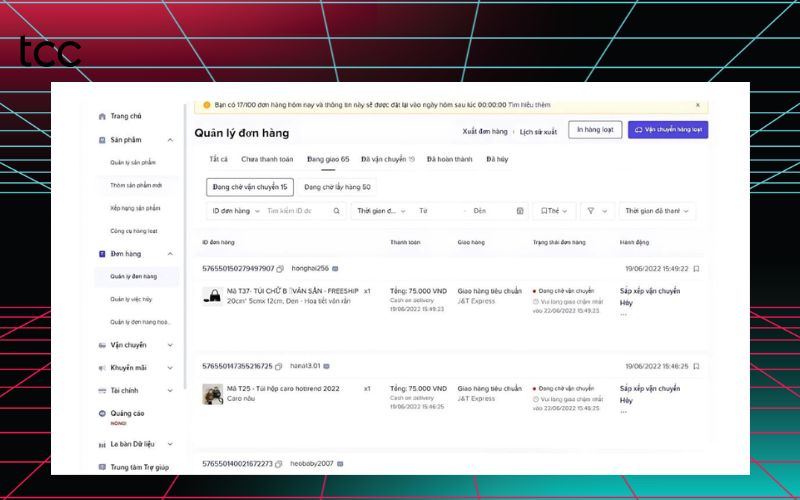The image size is (800, 500).
Task: Click the Vận chuyển truck icon
Action: tap(102, 345)
